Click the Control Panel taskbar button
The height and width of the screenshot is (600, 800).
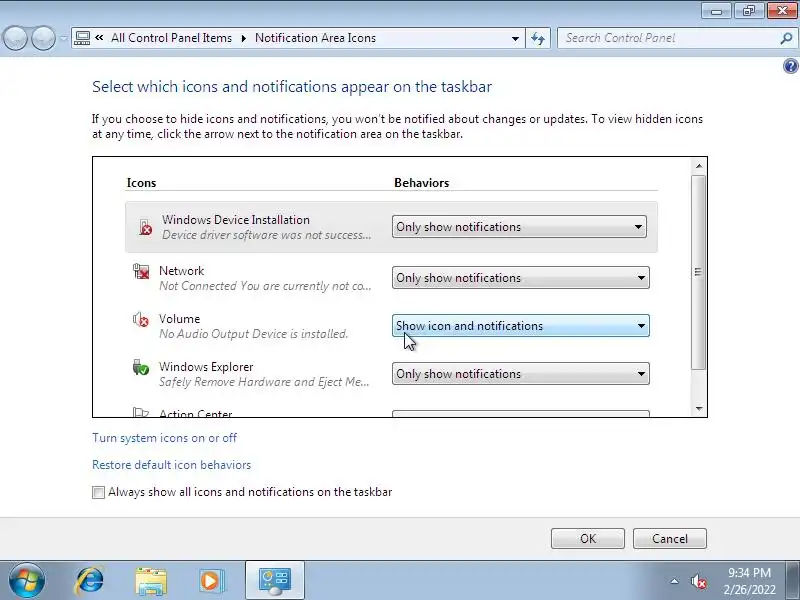275,581
